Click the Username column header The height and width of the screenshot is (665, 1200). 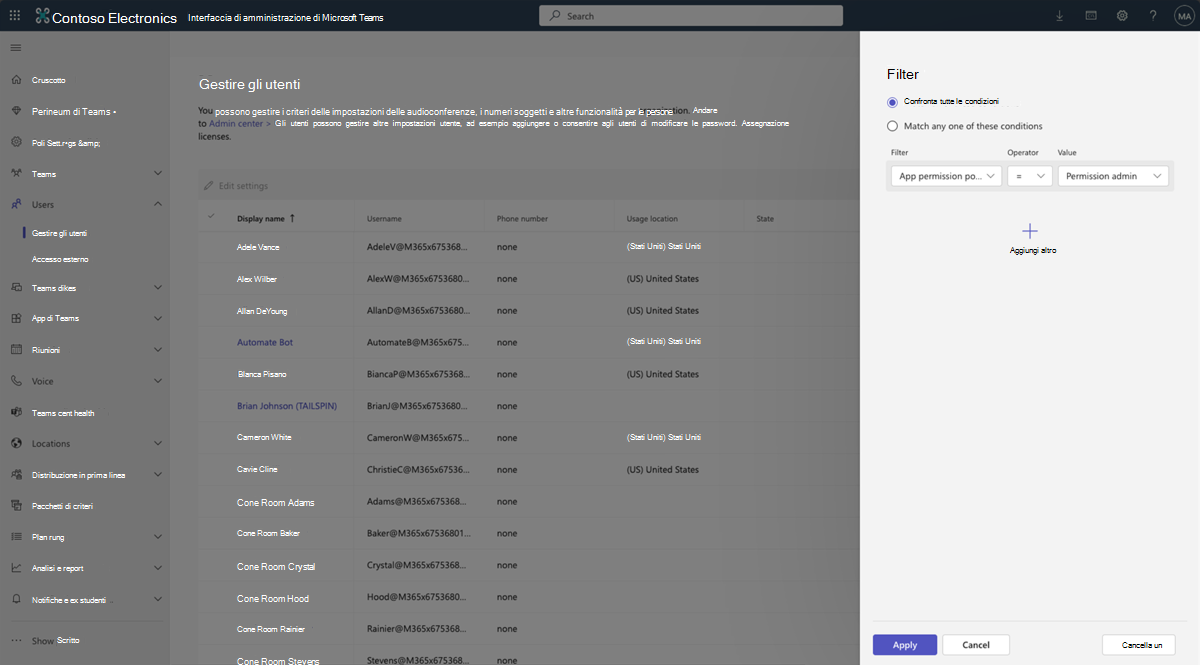385,218
